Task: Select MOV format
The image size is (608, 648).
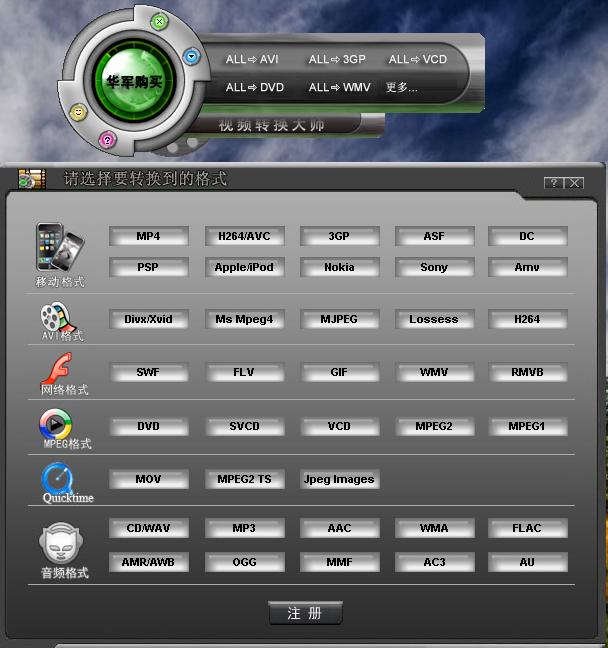Action: point(148,479)
